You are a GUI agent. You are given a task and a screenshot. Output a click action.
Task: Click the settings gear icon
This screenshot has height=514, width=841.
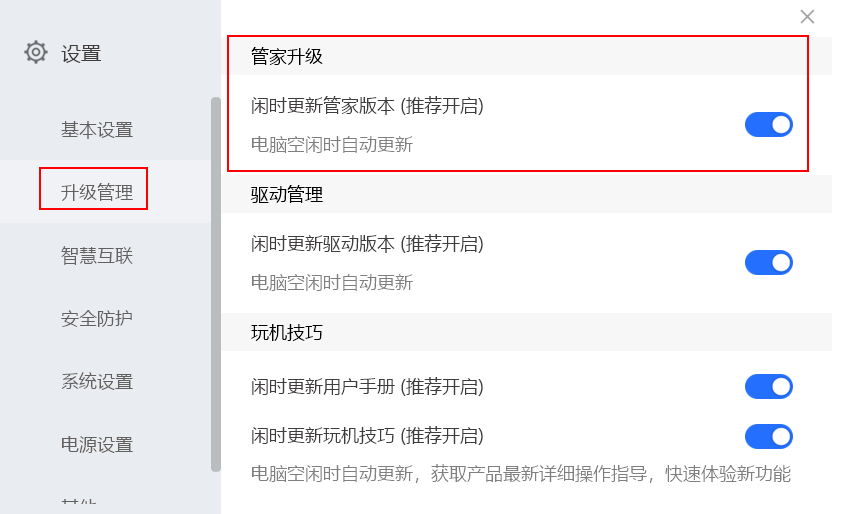pos(36,52)
